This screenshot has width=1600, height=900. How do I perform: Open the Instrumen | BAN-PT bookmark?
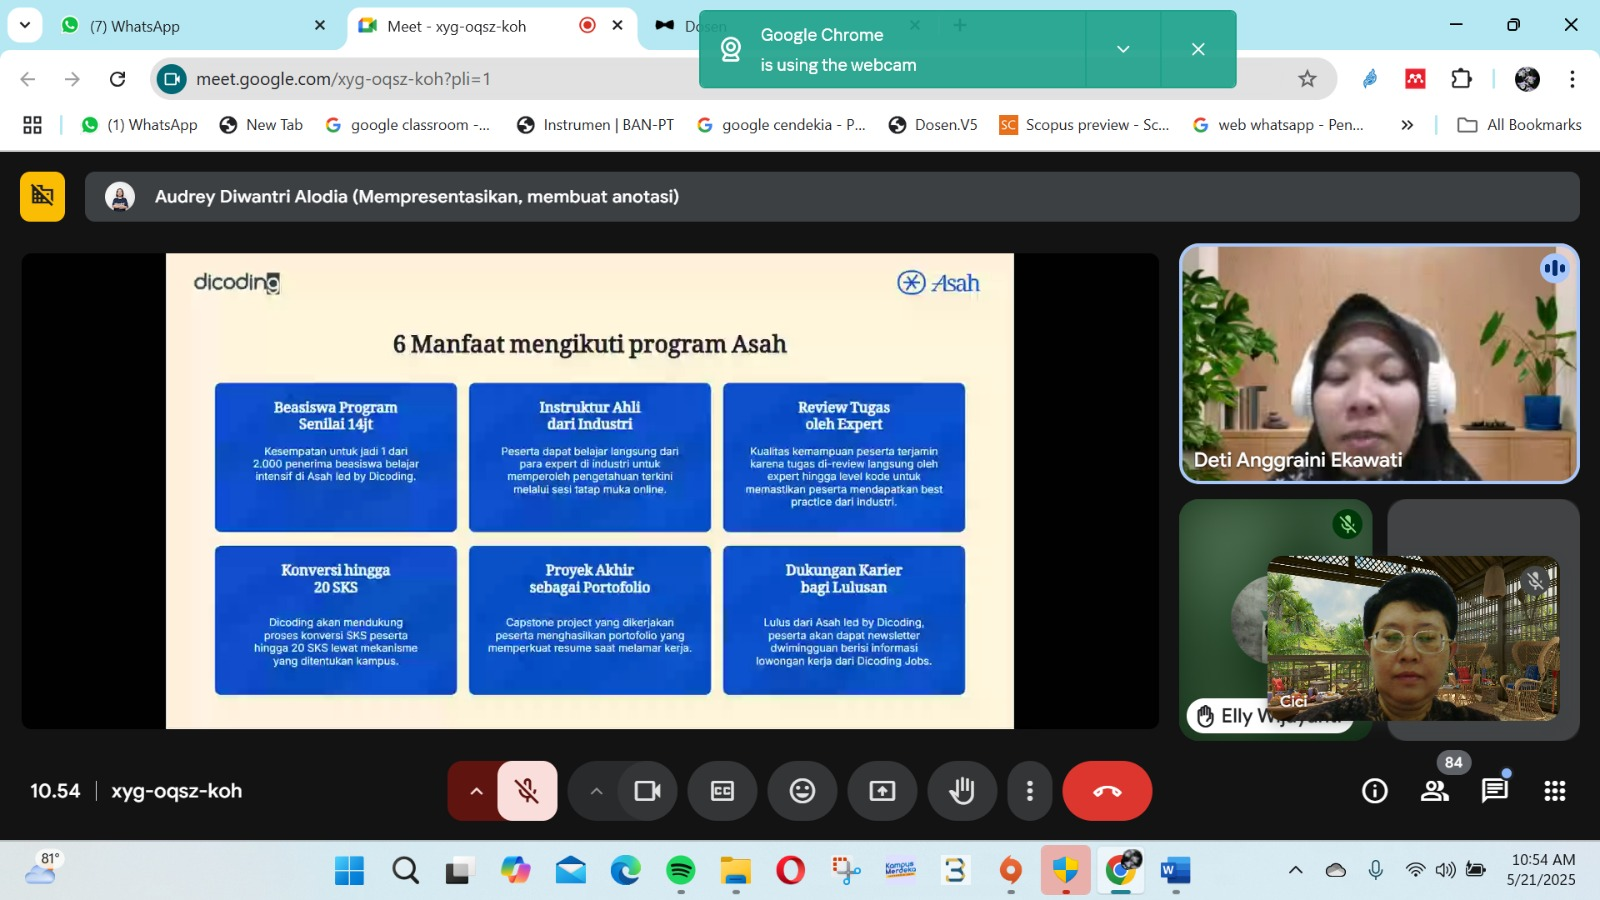click(595, 125)
